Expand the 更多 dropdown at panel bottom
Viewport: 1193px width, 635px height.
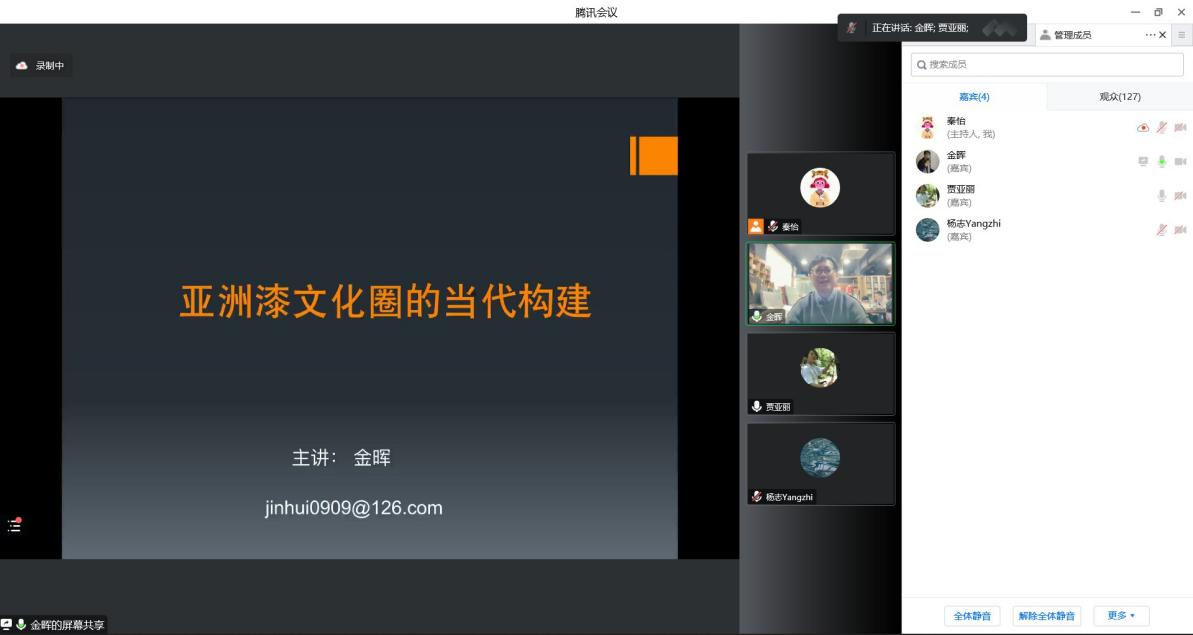point(1121,616)
